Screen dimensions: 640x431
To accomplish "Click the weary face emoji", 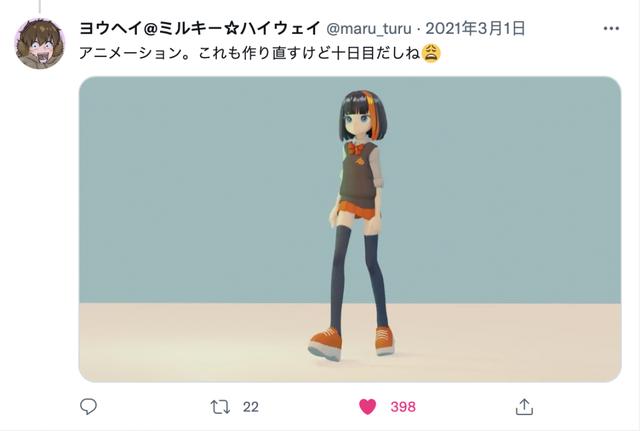I will coord(431,53).
